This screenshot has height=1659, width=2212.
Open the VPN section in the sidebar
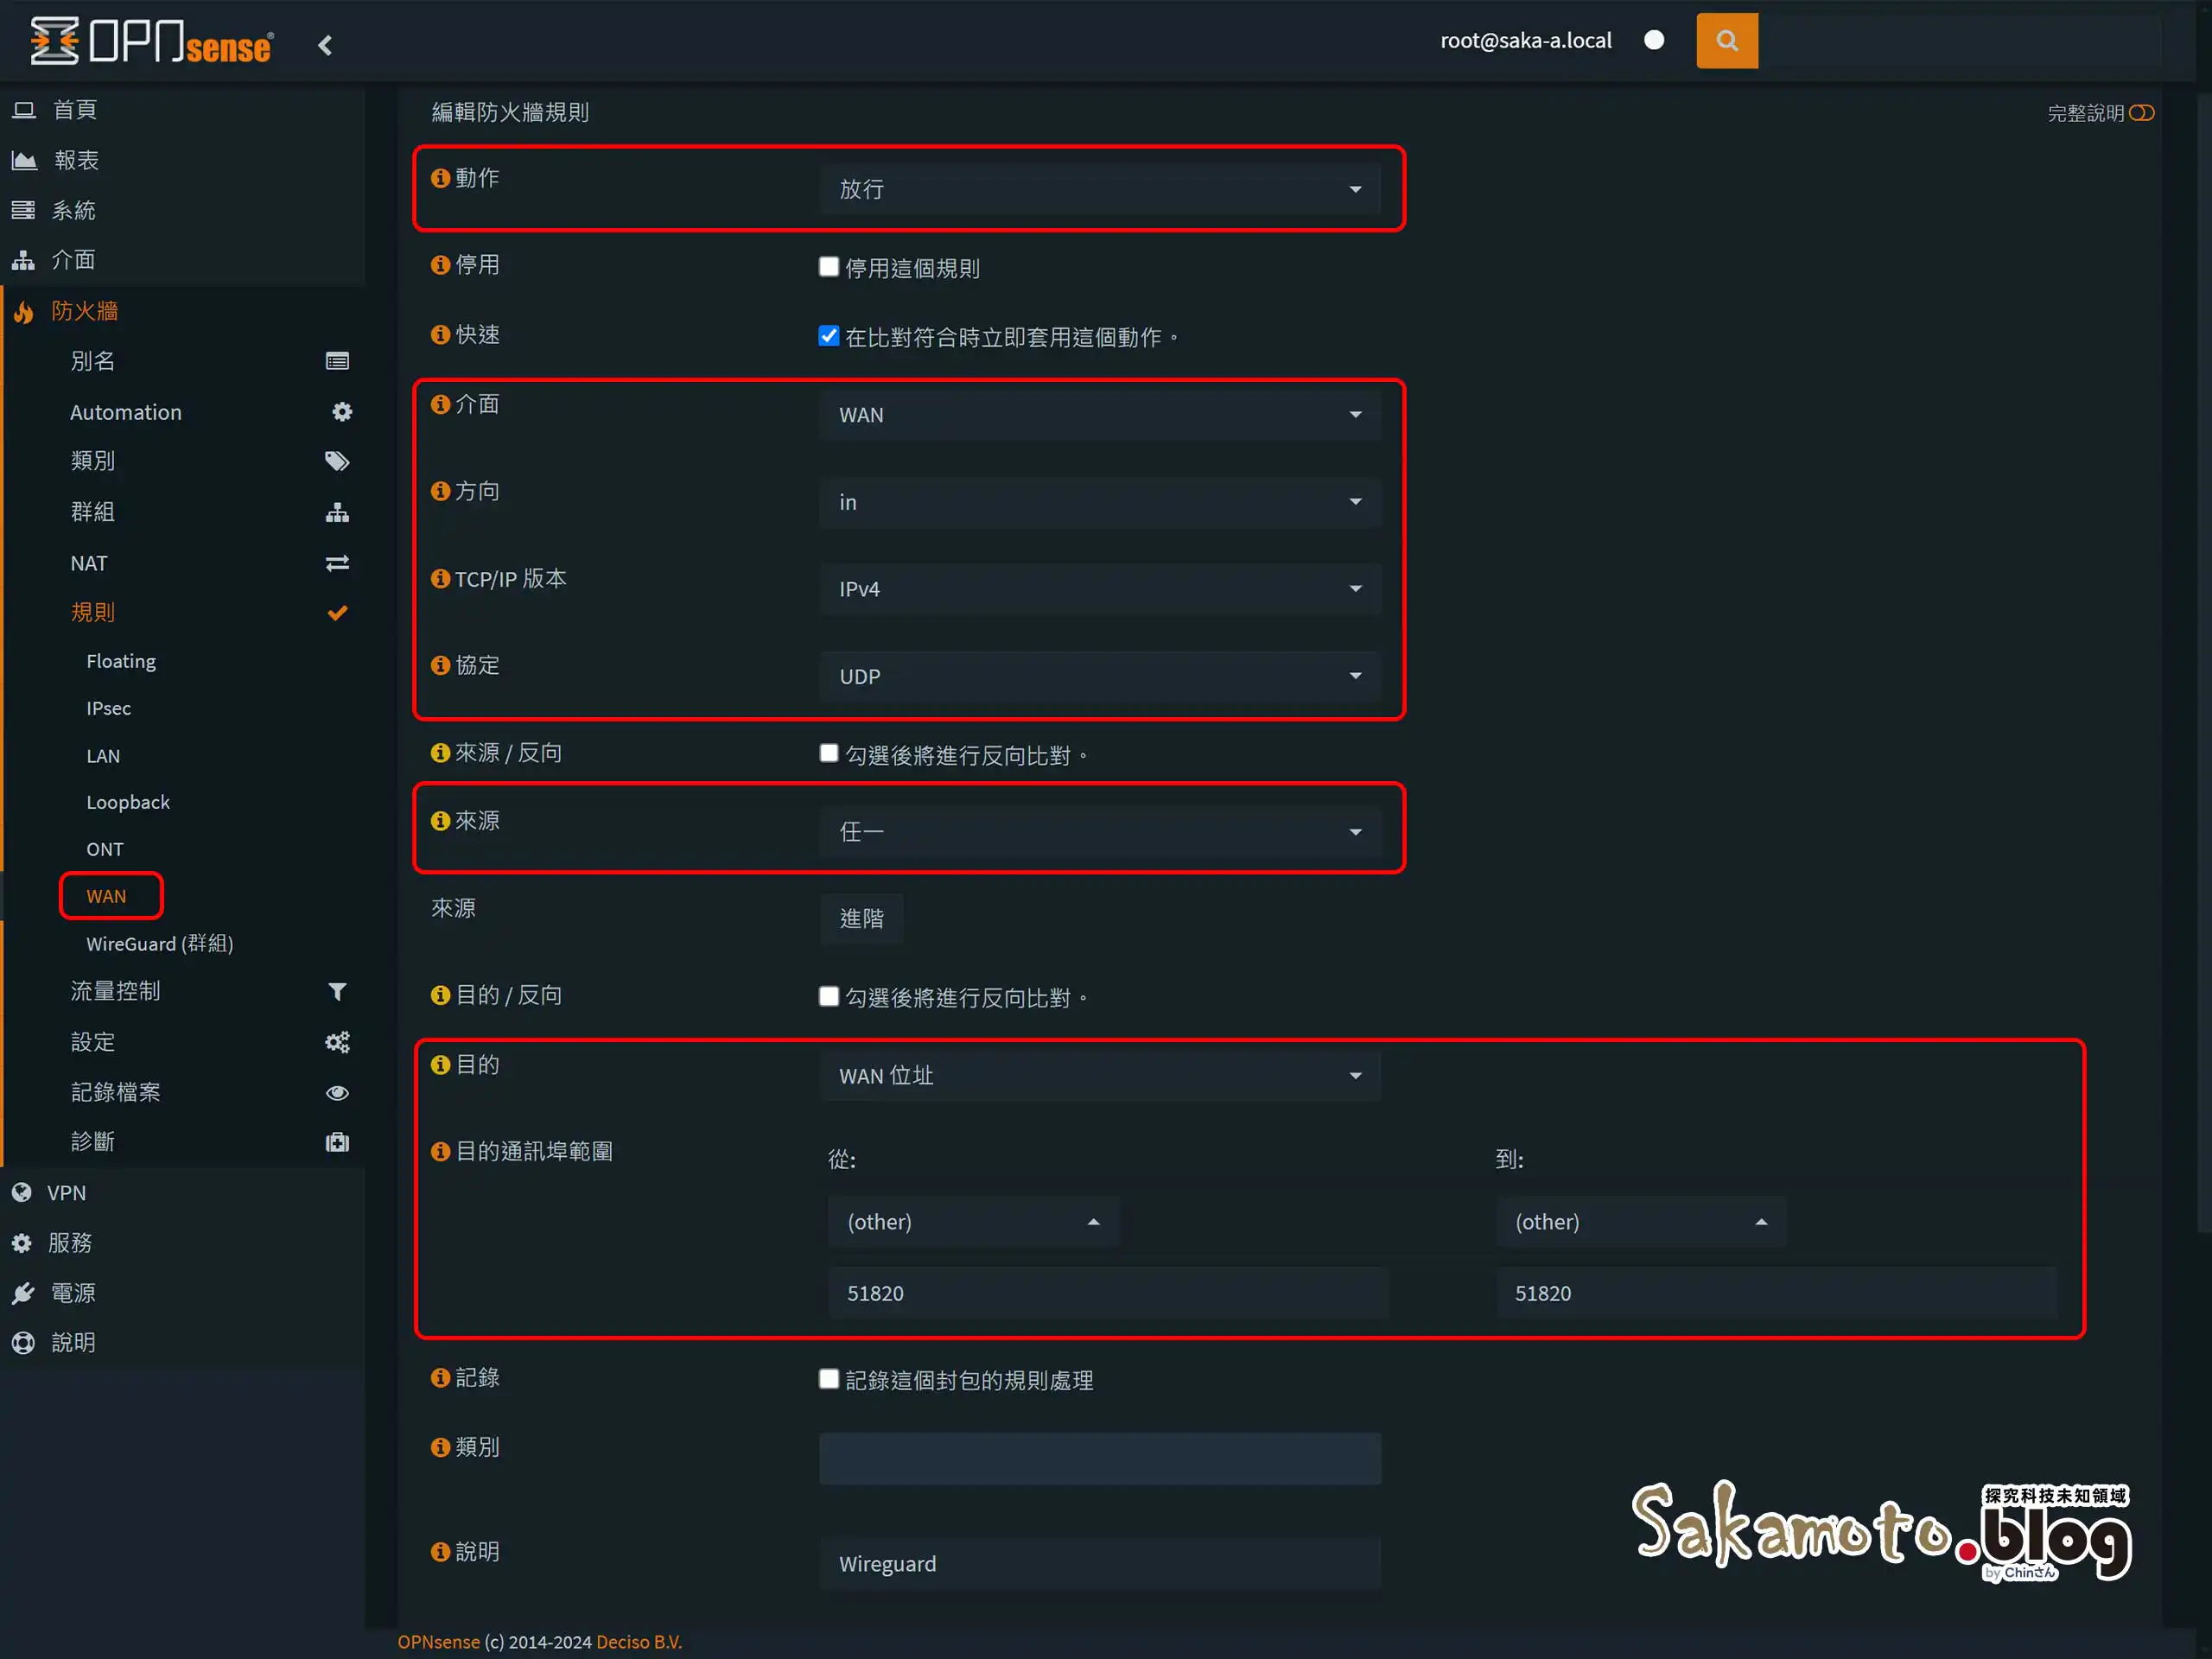point(66,1192)
